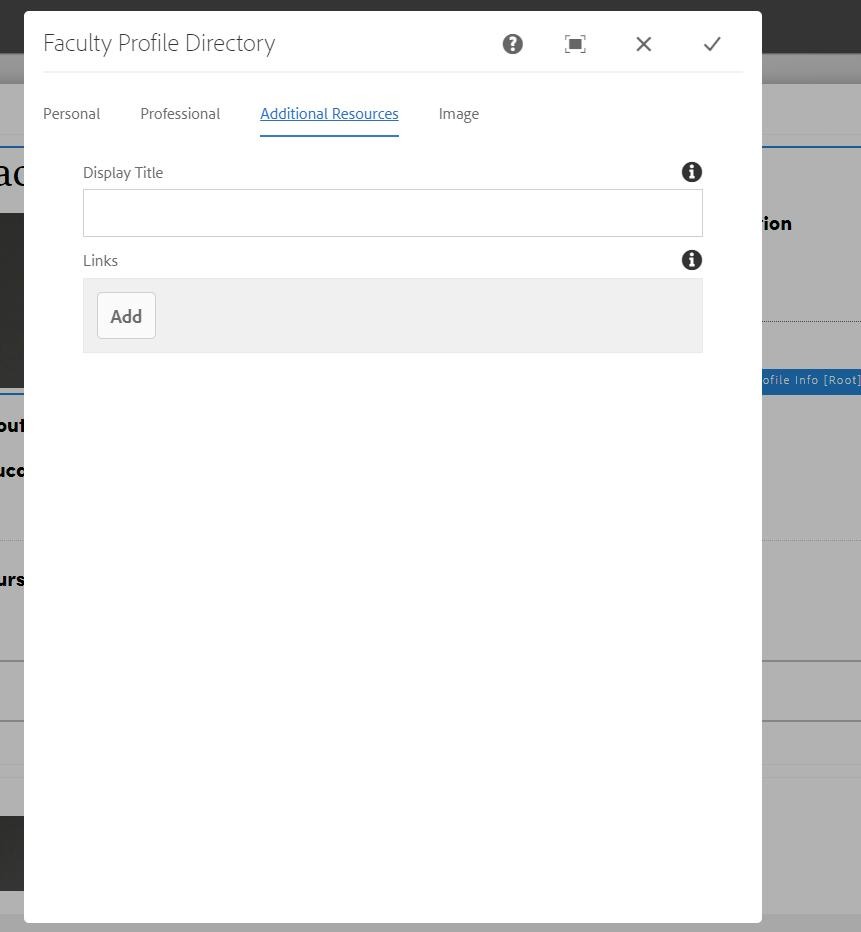This screenshot has width=861, height=932.
Task: Cancel the dialog with the X icon
Action: tap(644, 44)
